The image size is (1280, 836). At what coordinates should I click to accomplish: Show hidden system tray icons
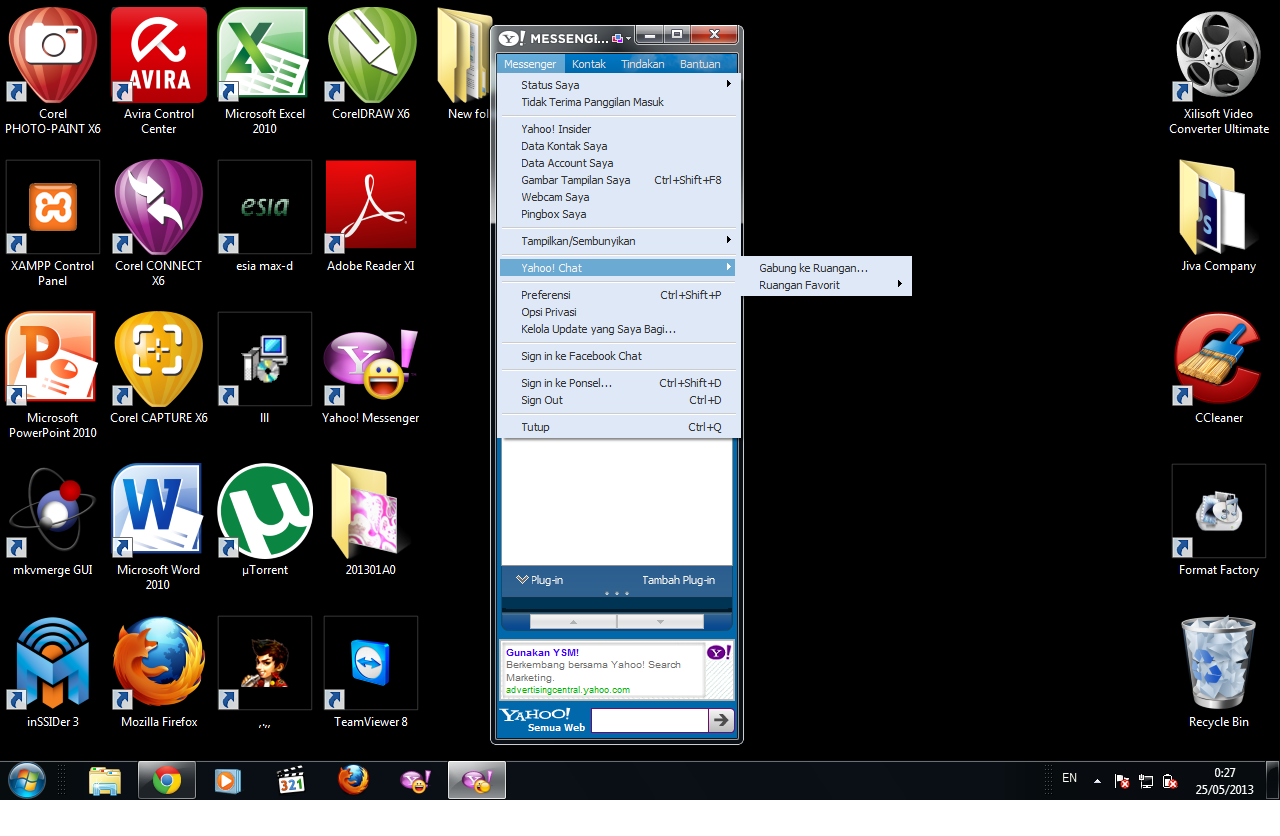pyautogui.click(x=1097, y=780)
